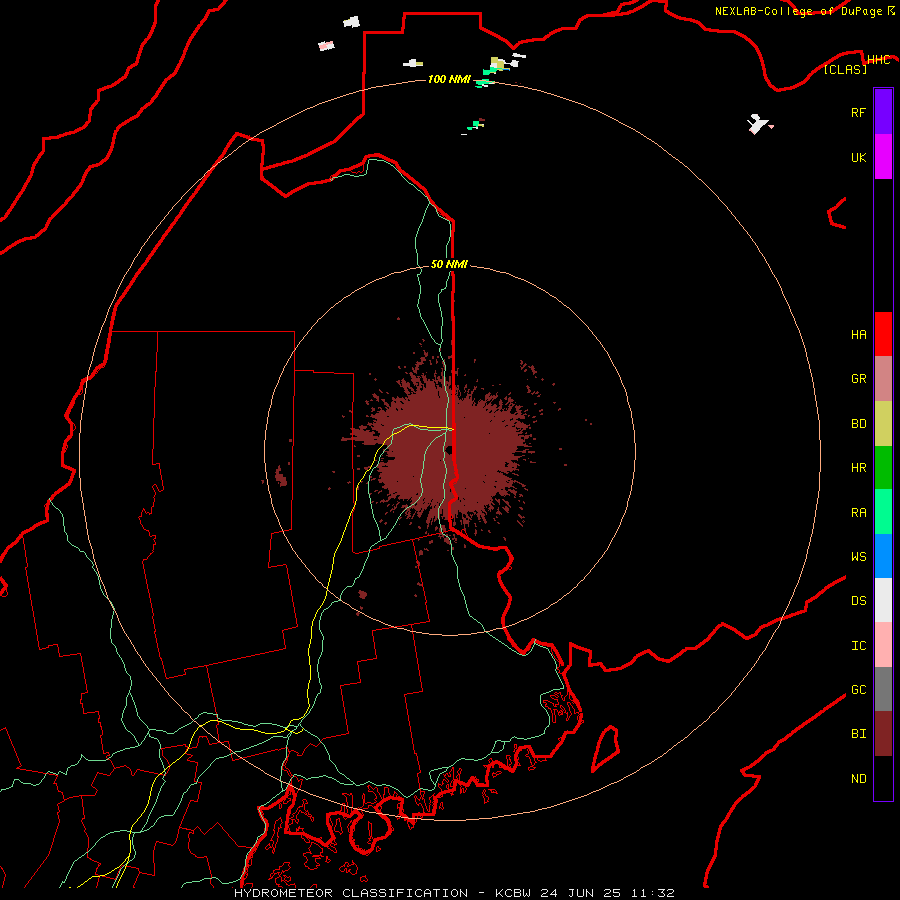Click the "DS" legend label
The width and height of the screenshot is (900, 900).
tap(858, 601)
